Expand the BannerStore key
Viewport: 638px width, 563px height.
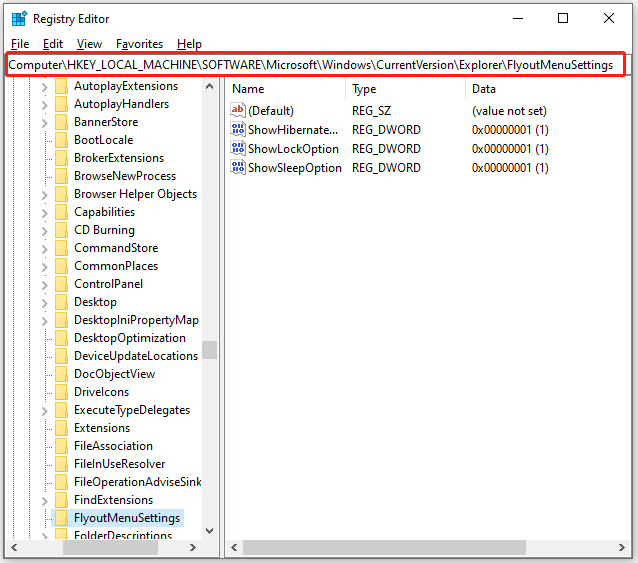(x=44, y=123)
